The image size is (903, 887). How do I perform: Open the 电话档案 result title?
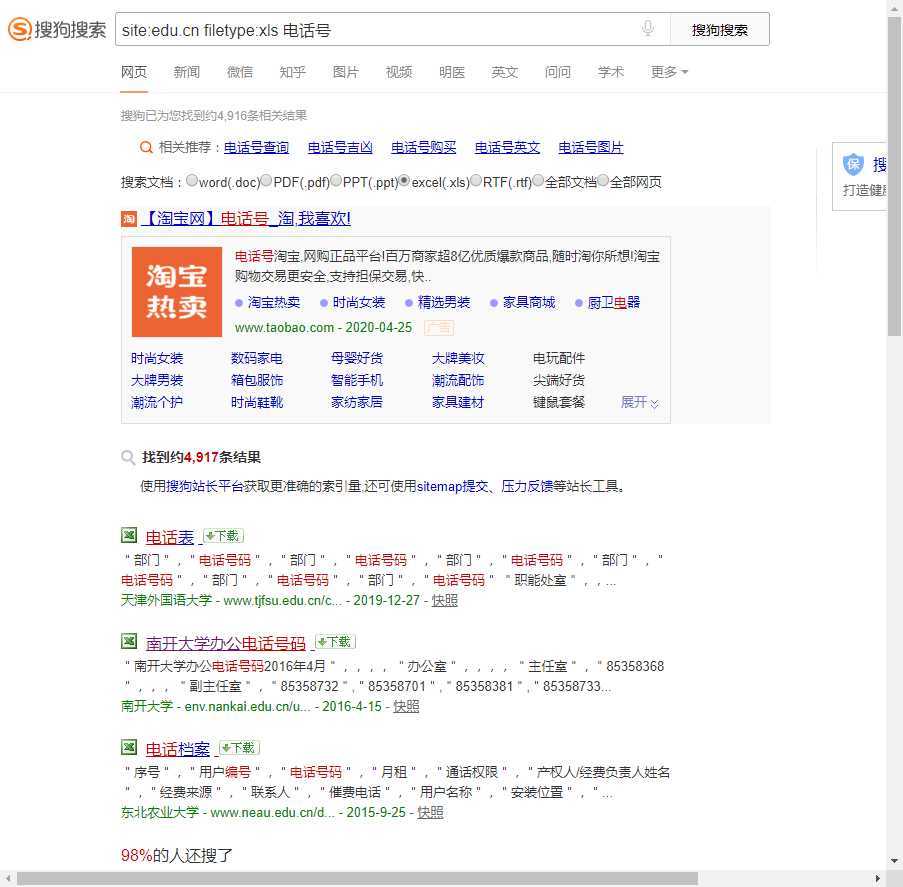click(177, 749)
